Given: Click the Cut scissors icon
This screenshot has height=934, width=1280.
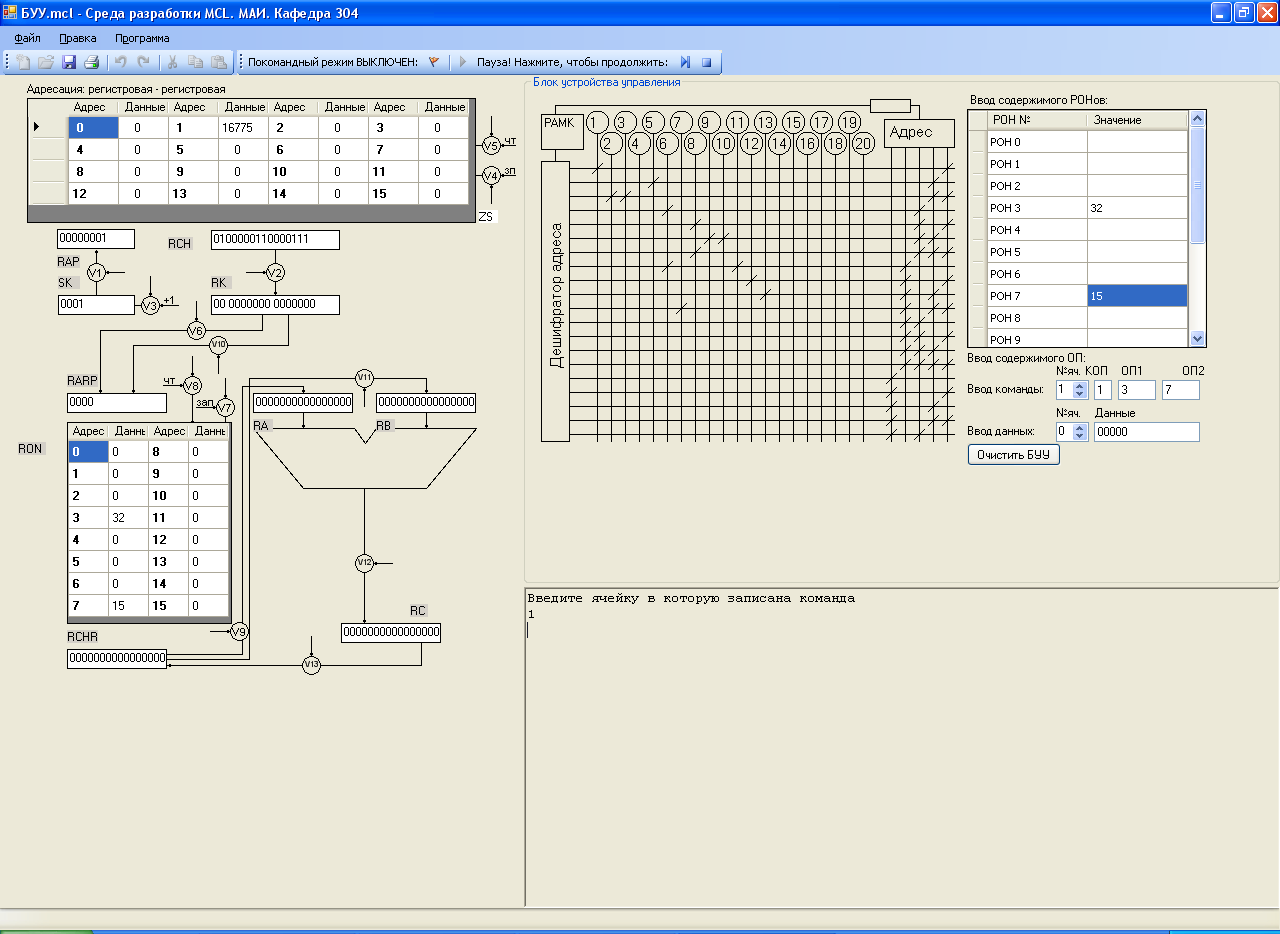Looking at the screenshot, I should 172,62.
